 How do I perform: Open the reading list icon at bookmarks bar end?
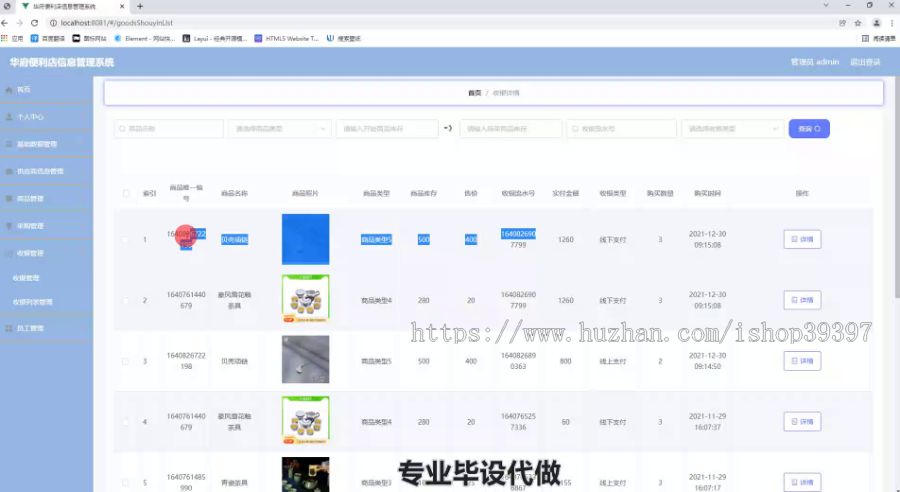[866, 38]
